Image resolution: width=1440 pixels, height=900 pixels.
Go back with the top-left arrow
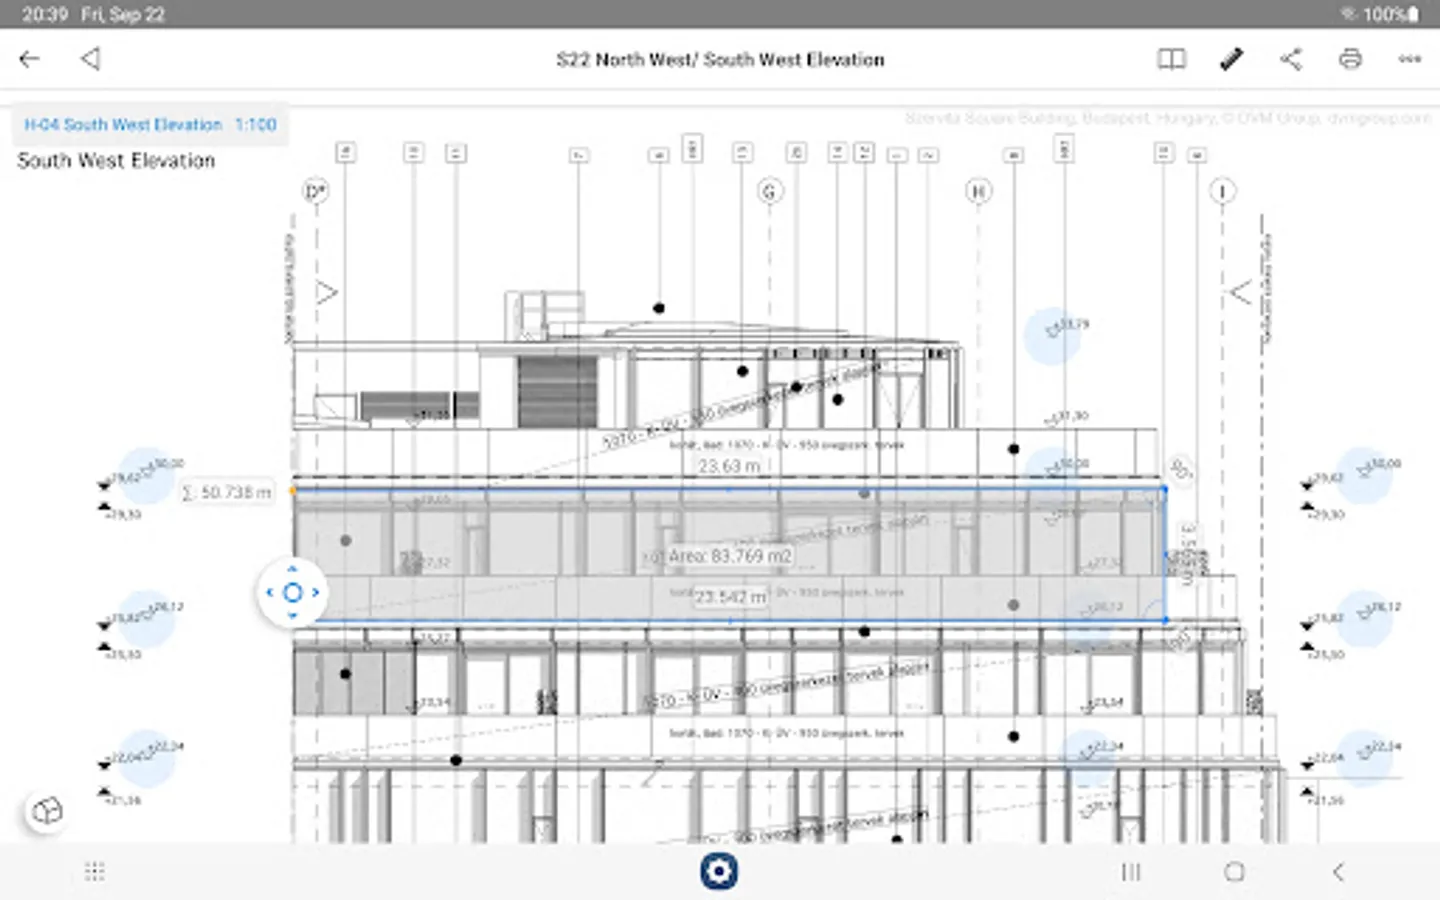click(29, 59)
